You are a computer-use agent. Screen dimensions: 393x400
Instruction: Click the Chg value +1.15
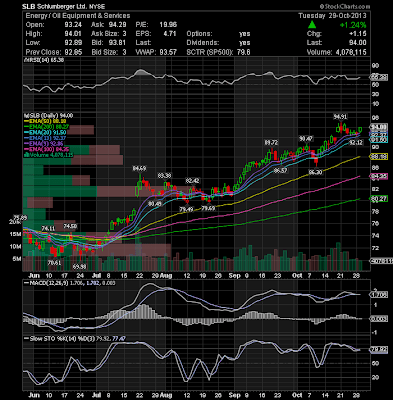(358, 34)
